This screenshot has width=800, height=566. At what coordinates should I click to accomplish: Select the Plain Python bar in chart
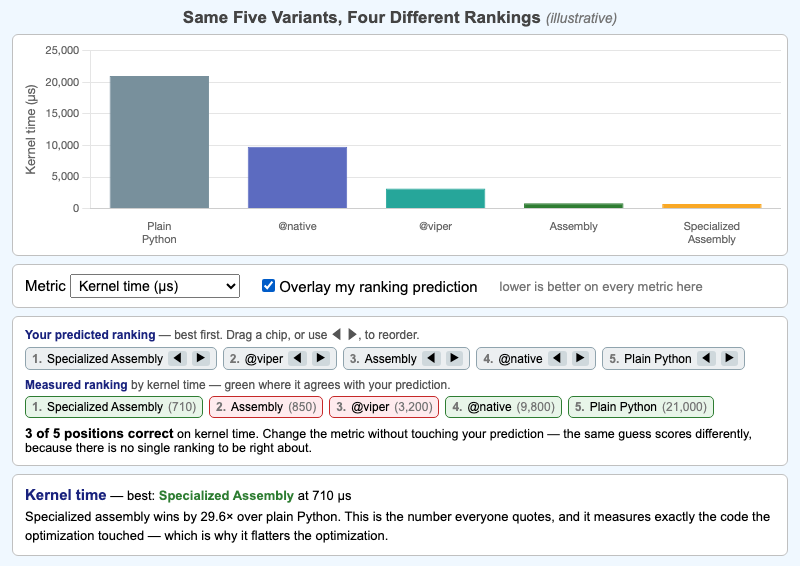(x=159, y=142)
